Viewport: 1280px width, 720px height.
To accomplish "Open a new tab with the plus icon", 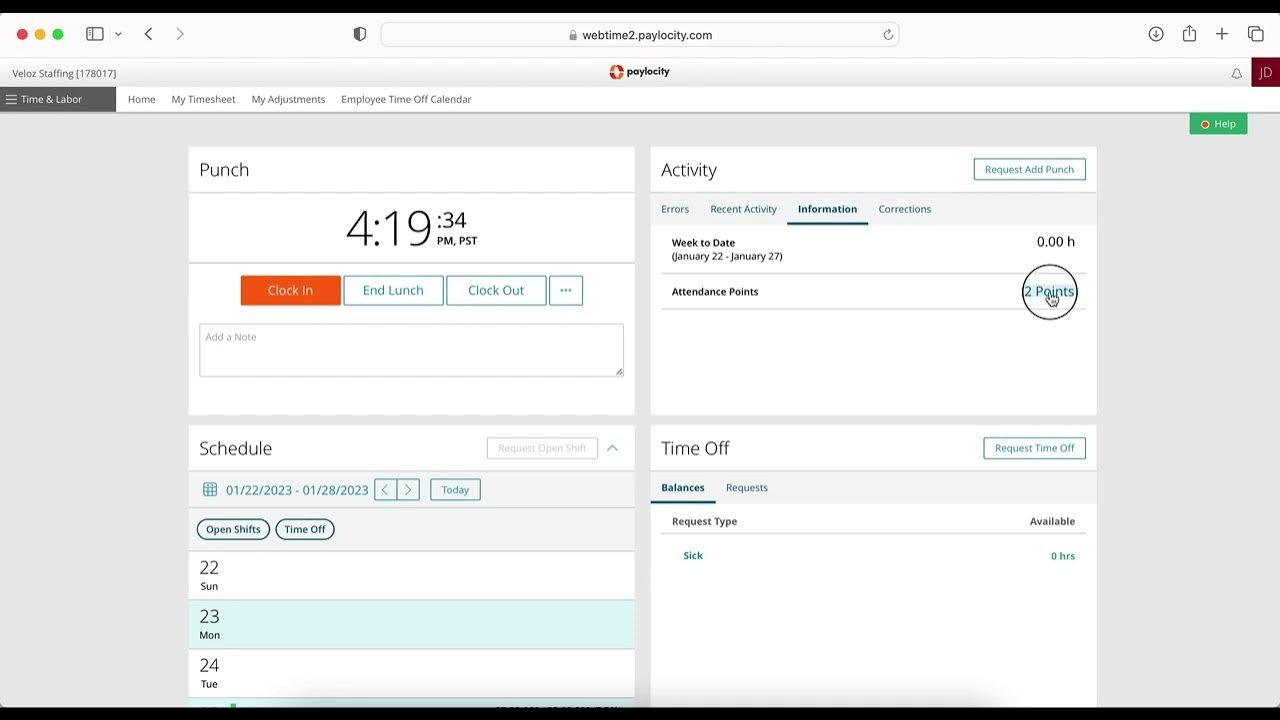I will [1222, 34].
